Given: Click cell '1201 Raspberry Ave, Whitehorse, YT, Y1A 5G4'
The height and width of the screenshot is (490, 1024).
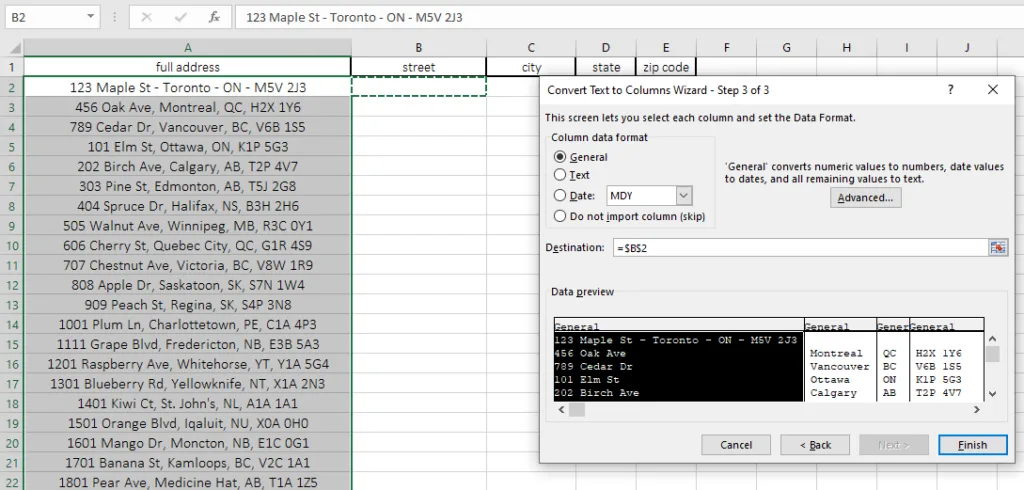Looking at the screenshot, I should (187, 364).
